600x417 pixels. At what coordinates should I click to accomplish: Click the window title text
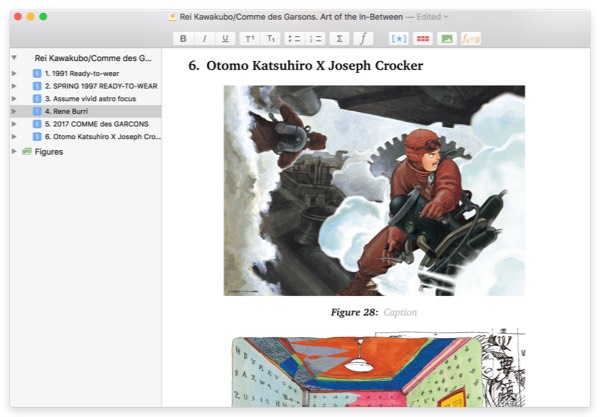click(x=291, y=17)
